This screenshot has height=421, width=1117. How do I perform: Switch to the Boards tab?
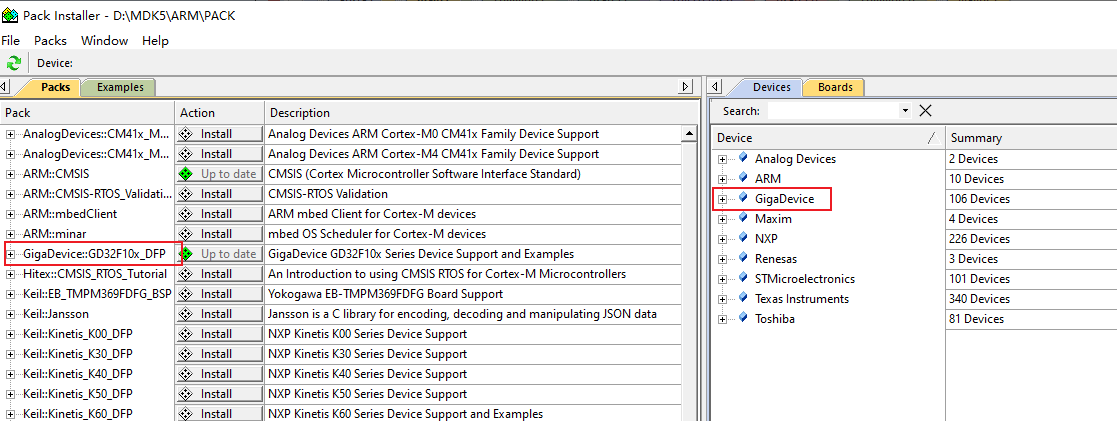835,87
